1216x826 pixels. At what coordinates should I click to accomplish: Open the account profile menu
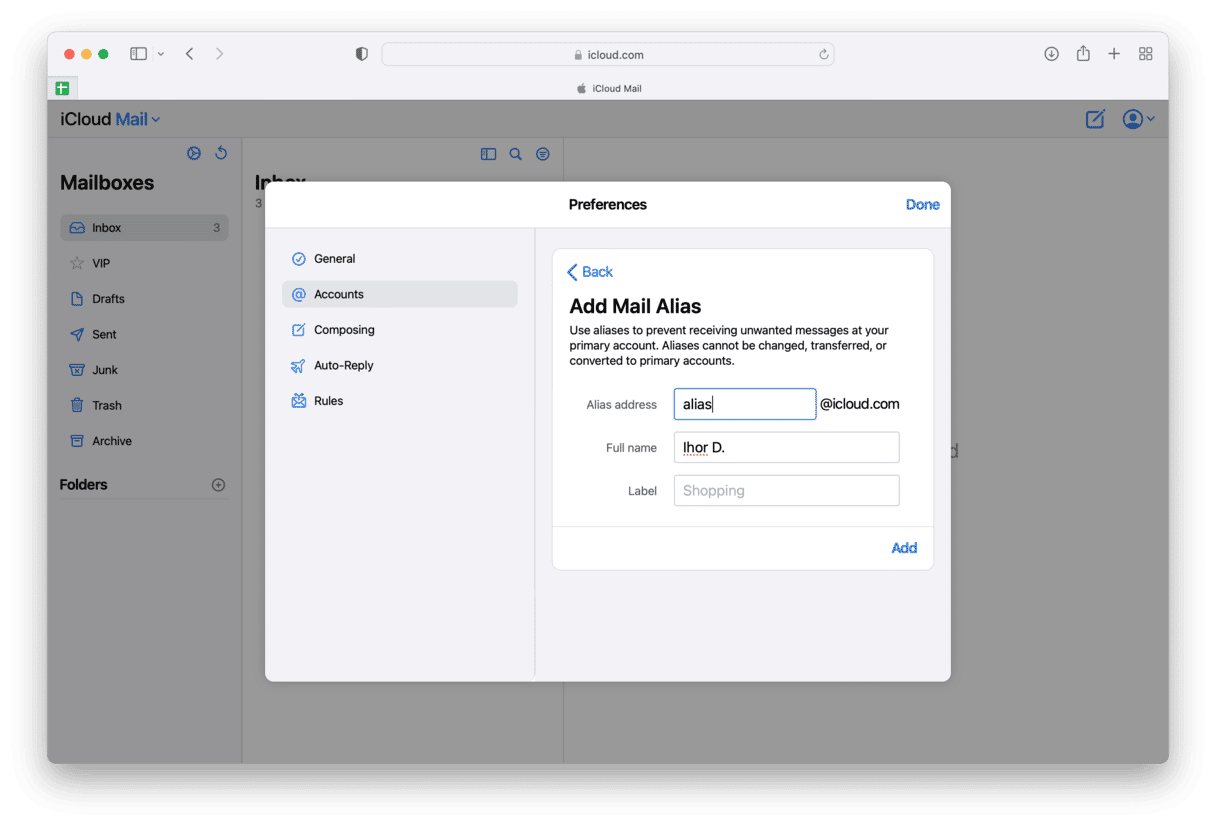point(1138,119)
